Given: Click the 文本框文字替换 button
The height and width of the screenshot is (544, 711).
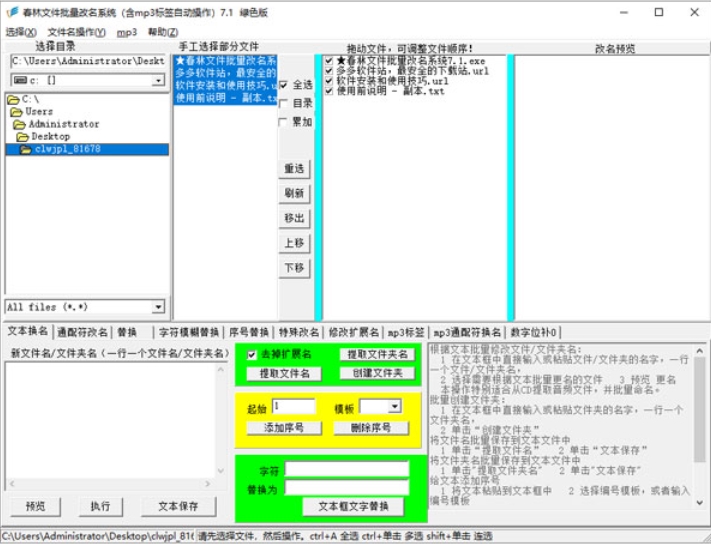Looking at the screenshot, I should coord(353,506).
